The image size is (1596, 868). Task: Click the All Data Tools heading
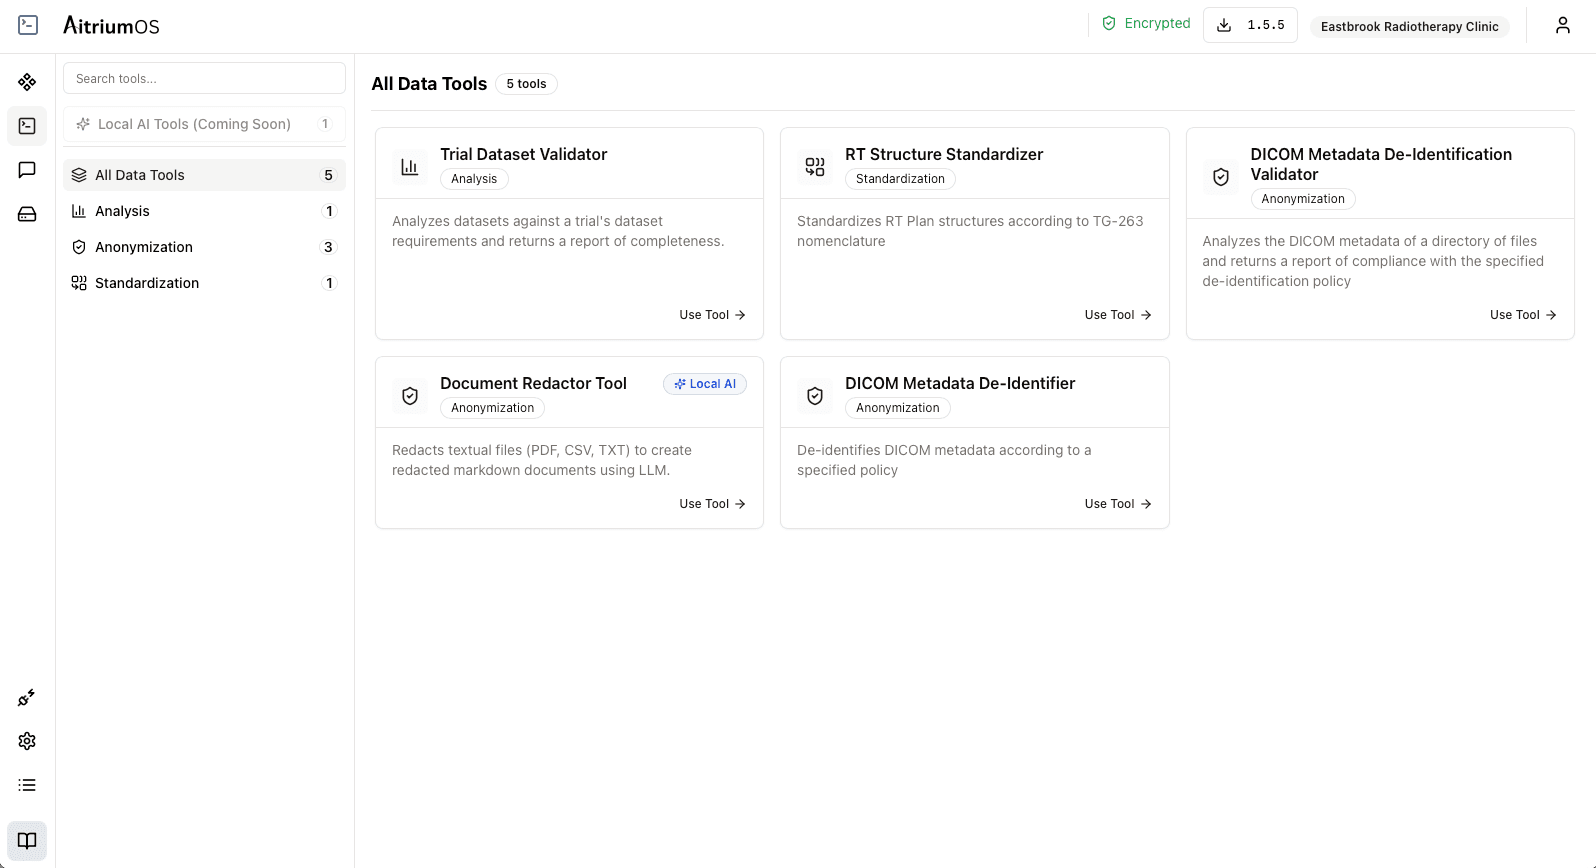[429, 84]
